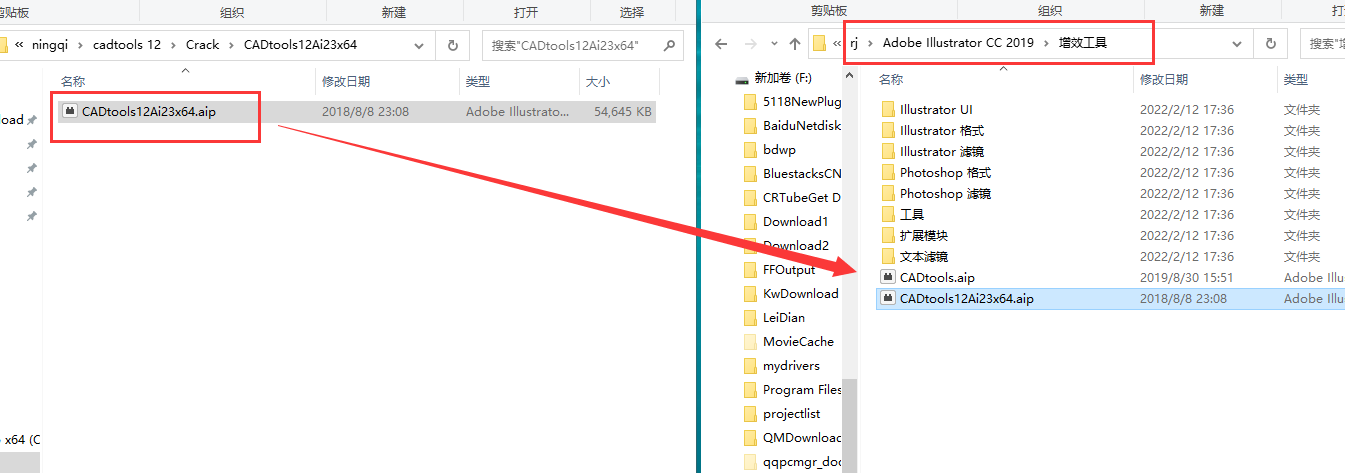Open the Photoshop 滤镜 folder
This screenshot has height=473, width=1345.
coord(945,194)
